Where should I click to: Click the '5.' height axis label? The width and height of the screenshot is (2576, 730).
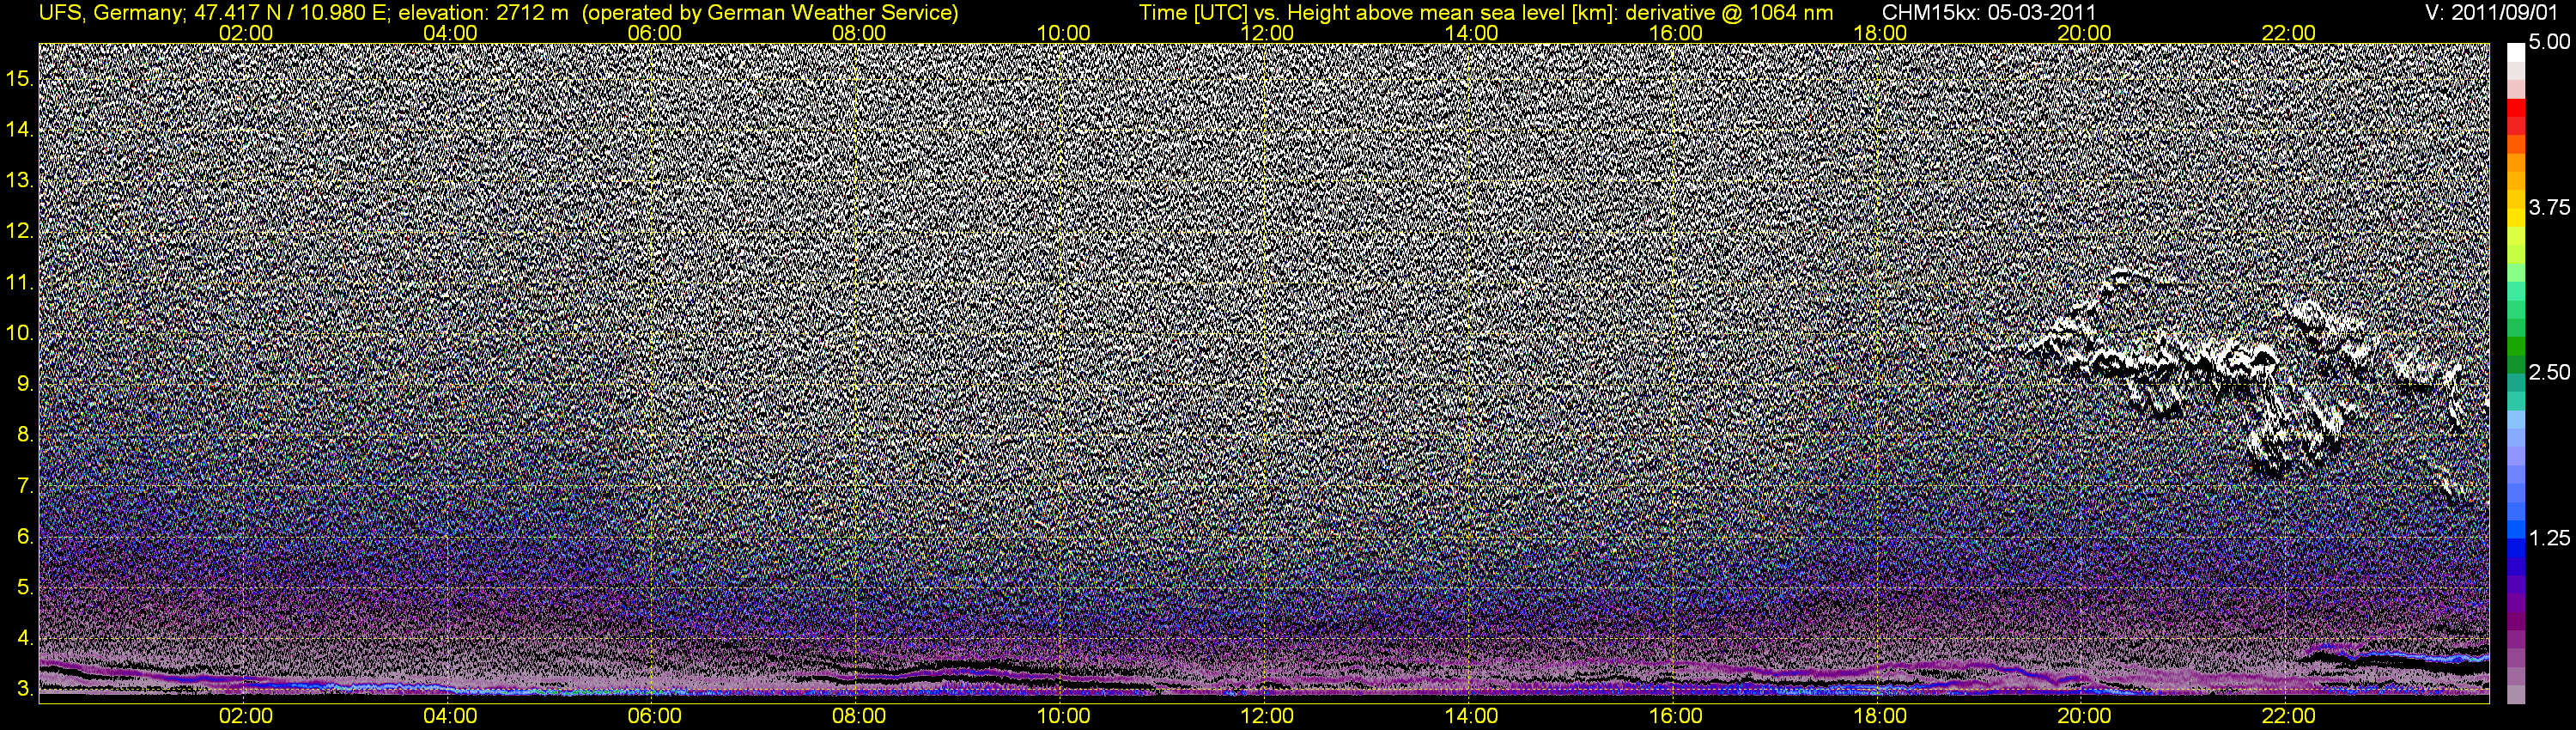click(25, 588)
